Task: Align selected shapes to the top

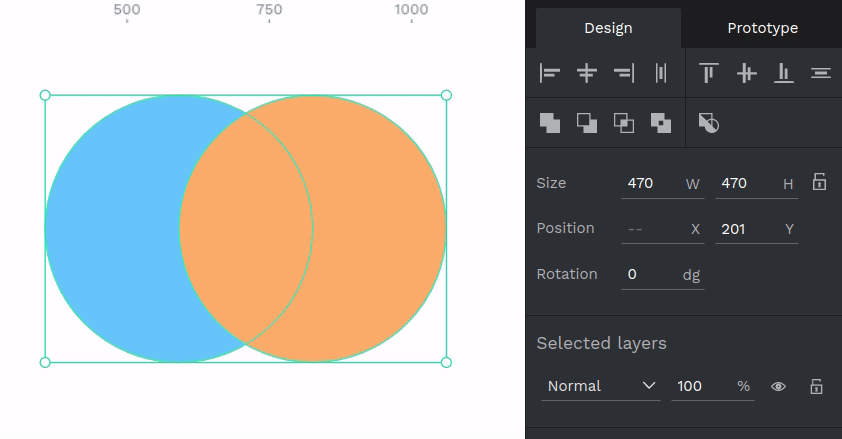Action: [x=709, y=73]
